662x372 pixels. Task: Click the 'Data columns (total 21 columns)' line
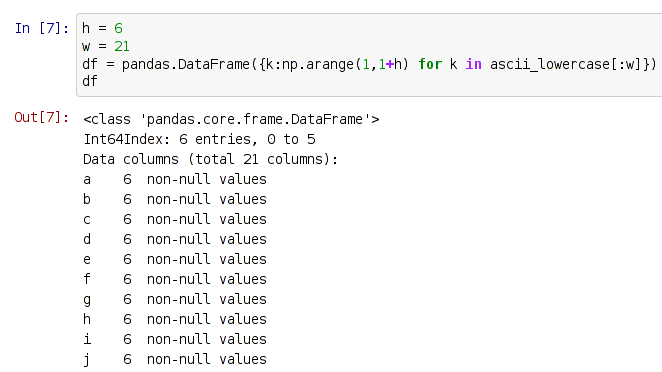coord(211,159)
